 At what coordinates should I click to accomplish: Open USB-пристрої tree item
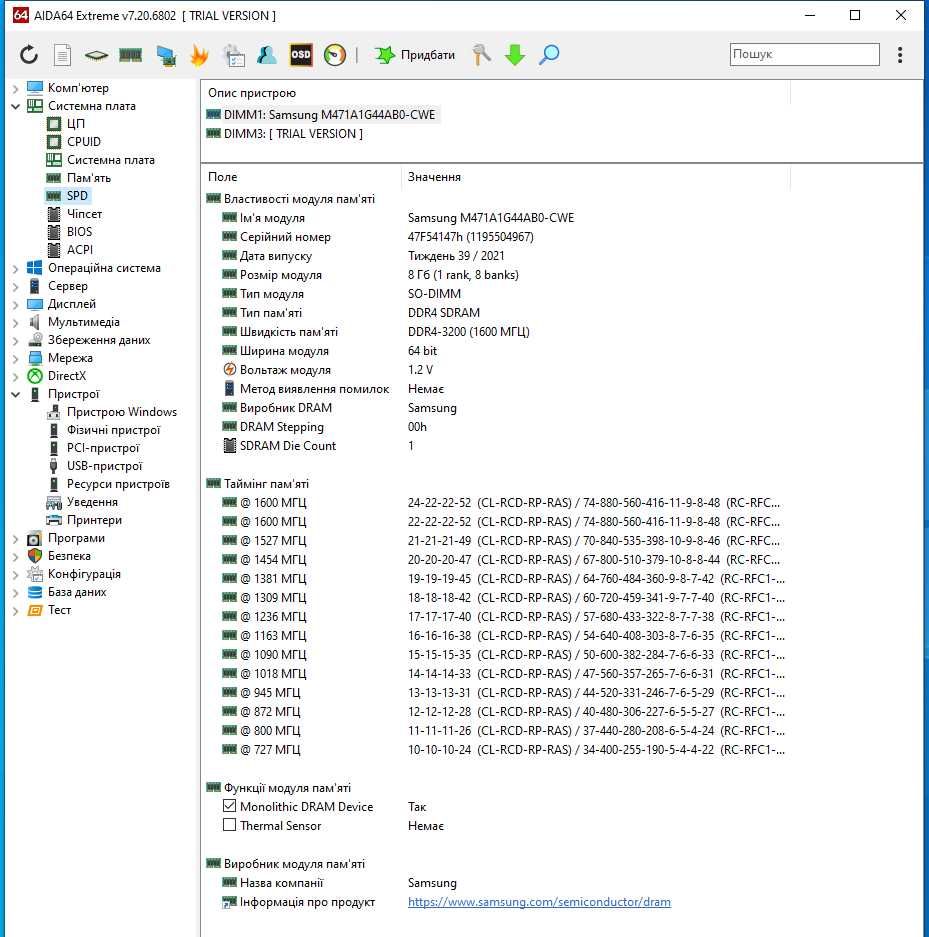pos(105,466)
